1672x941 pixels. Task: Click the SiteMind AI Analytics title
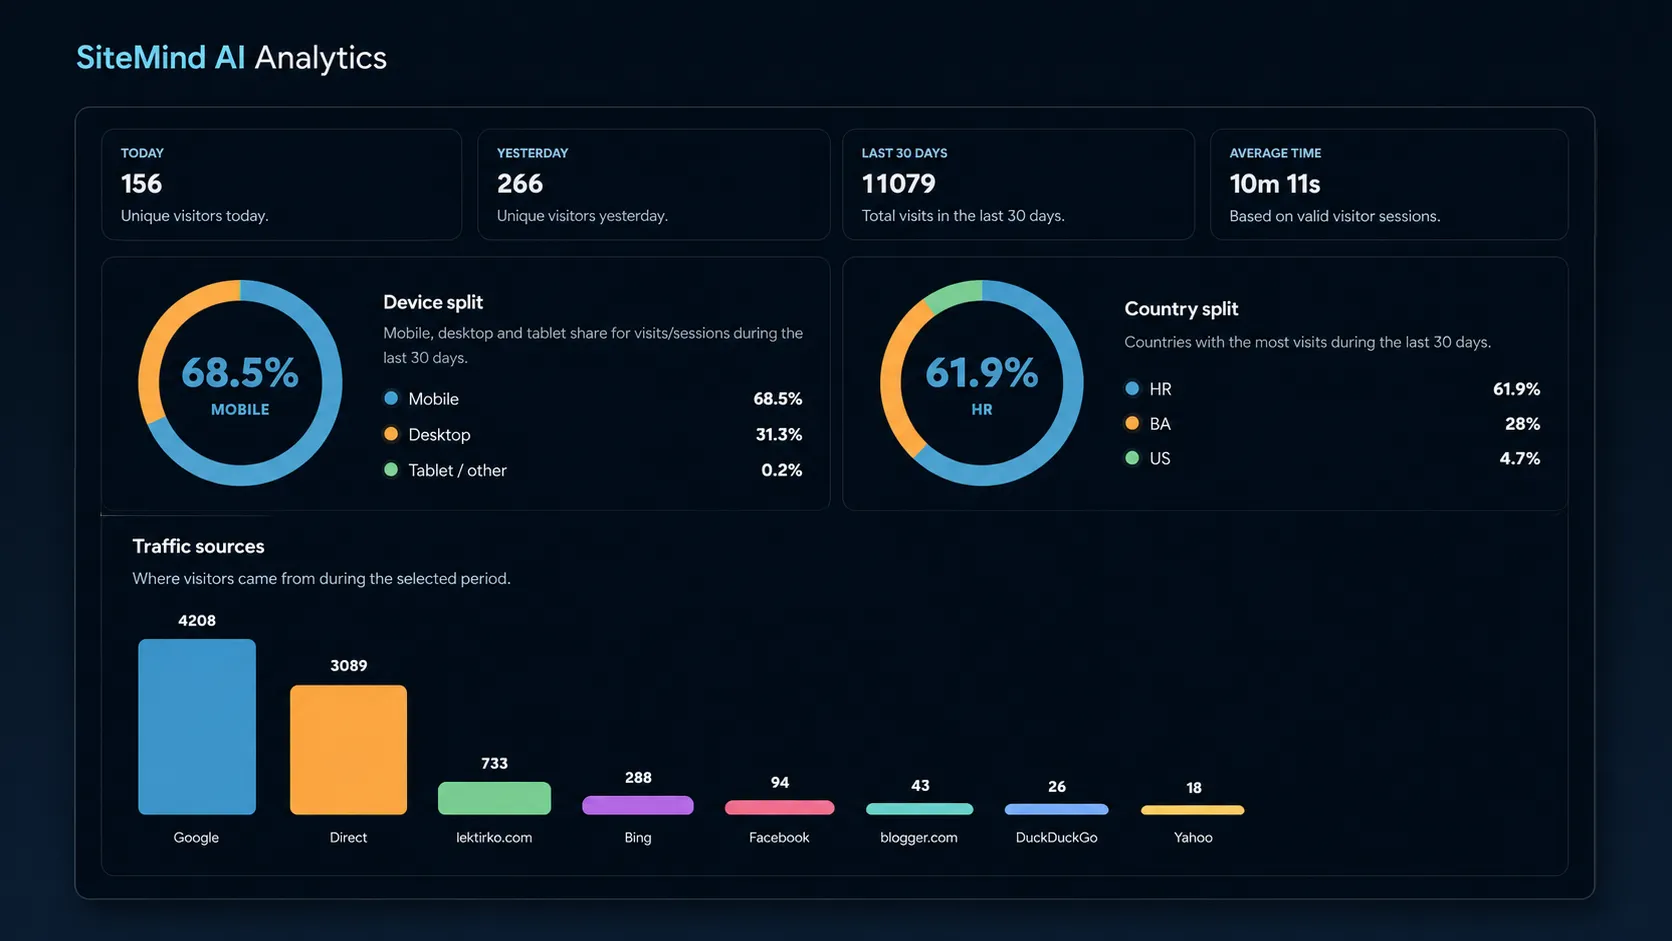click(231, 58)
